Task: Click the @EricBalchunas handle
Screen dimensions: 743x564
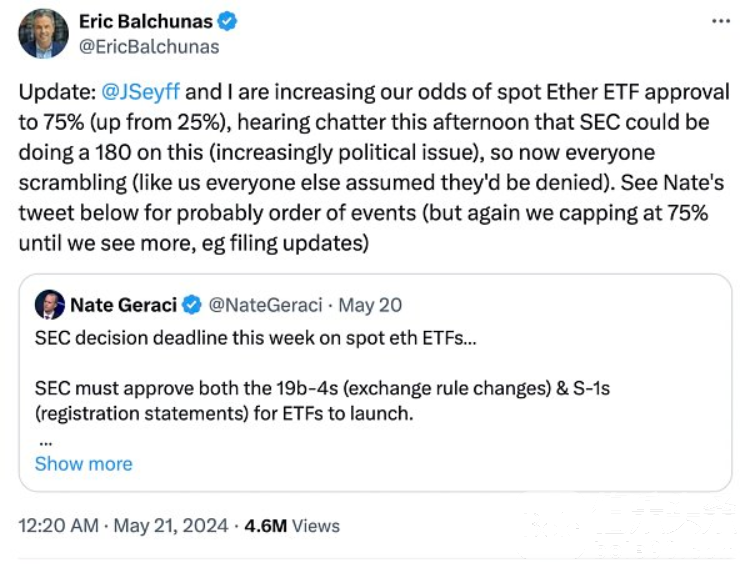Action: (149, 47)
